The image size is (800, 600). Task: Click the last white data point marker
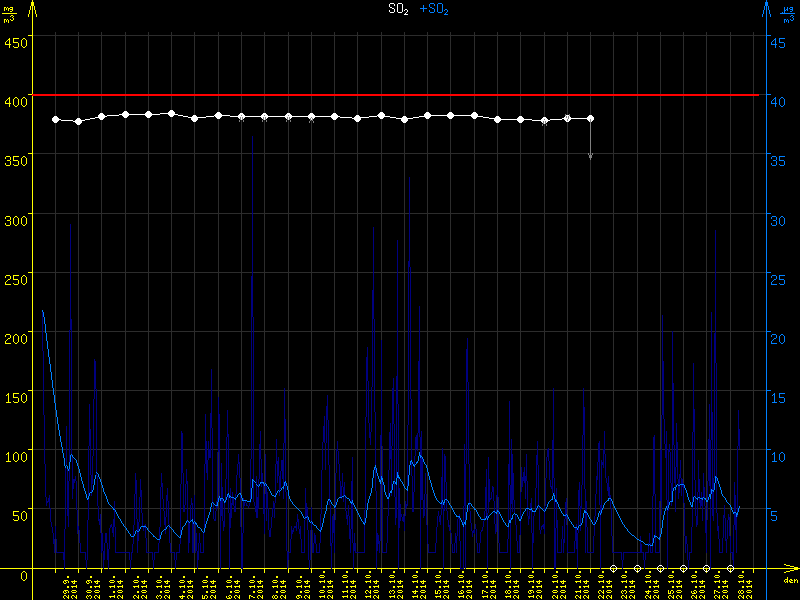point(590,118)
